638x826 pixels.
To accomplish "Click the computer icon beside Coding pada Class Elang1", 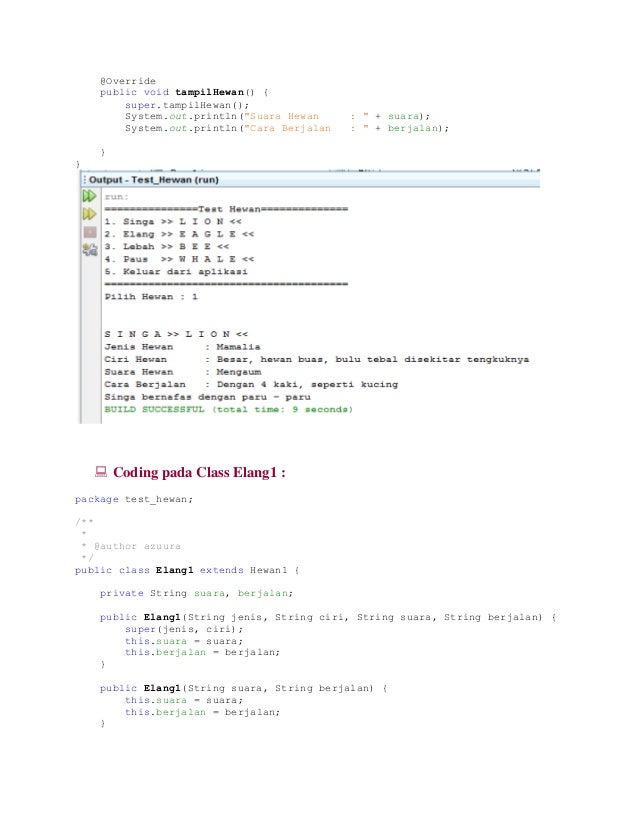I will 101,471.
